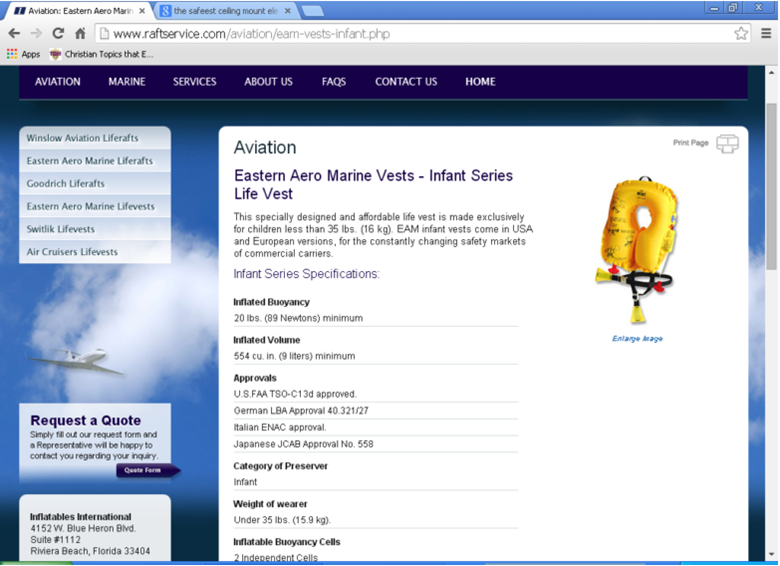Click the Enlarge Image link
This screenshot has height=566, width=780.
(637, 339)
